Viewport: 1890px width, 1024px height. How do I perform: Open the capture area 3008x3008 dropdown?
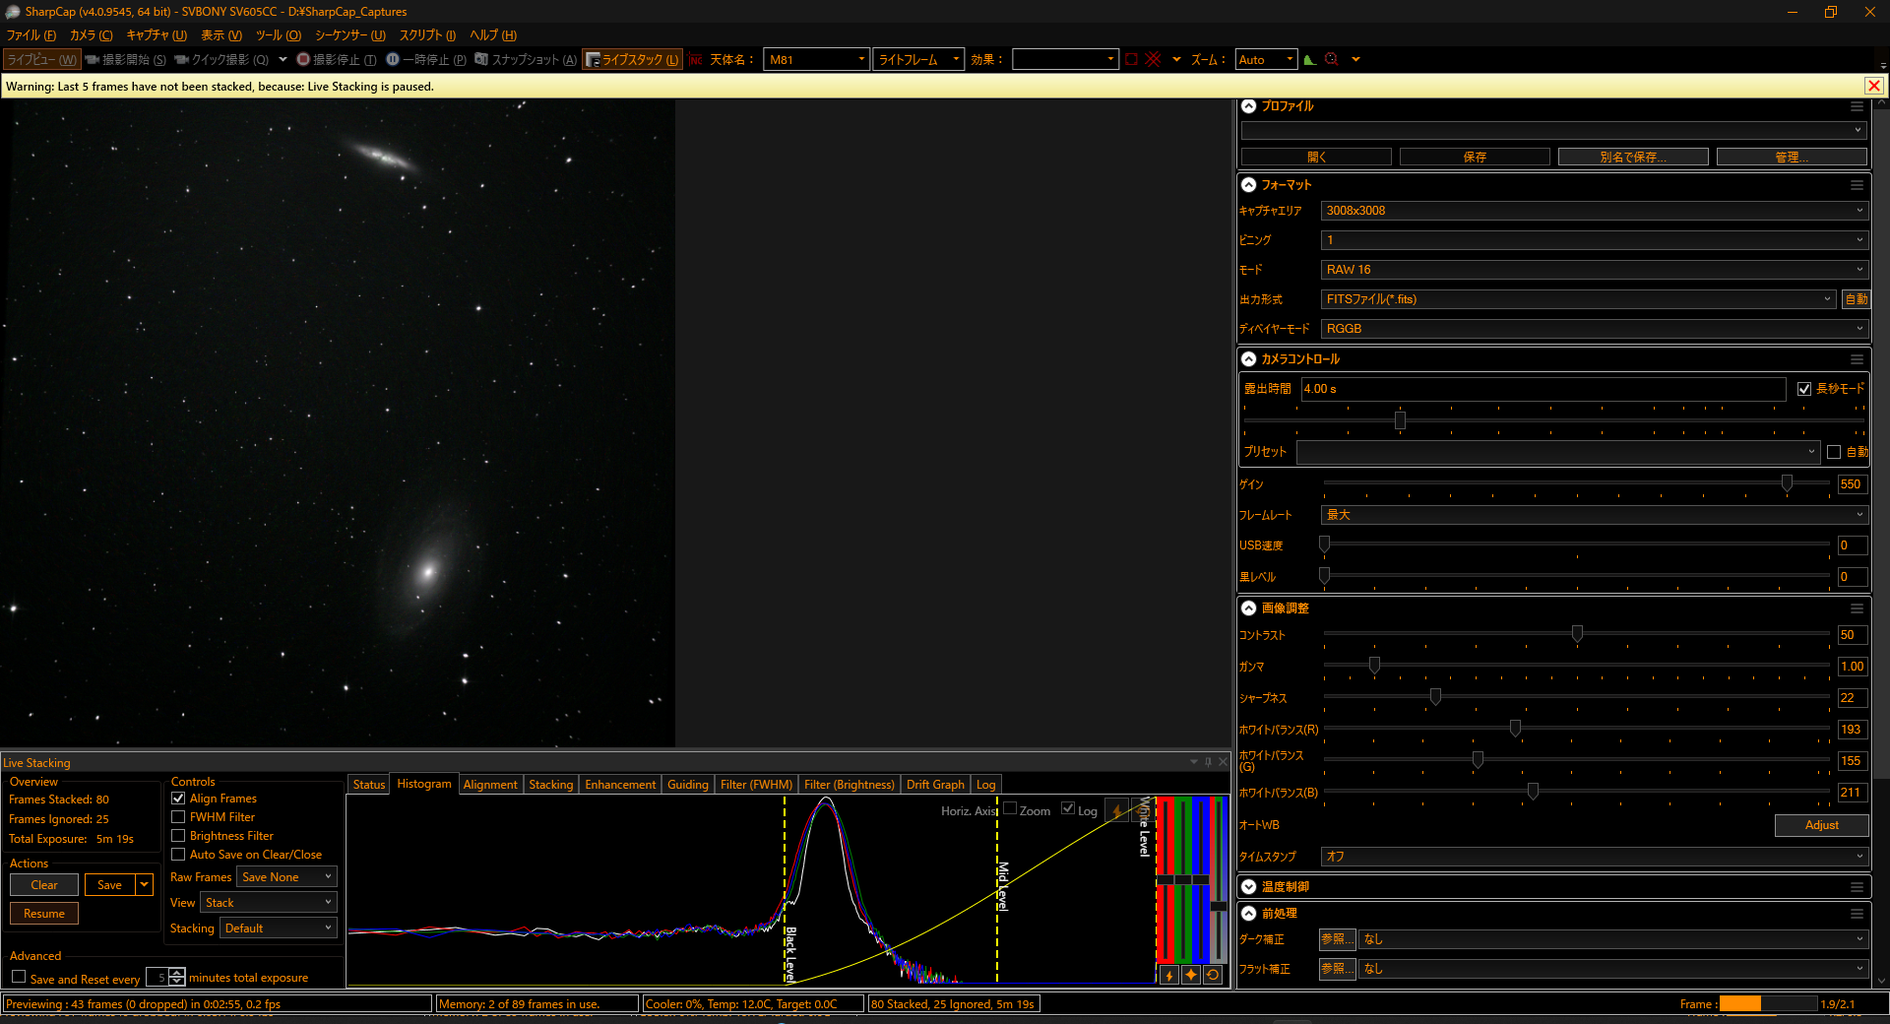coord(1593,211)
